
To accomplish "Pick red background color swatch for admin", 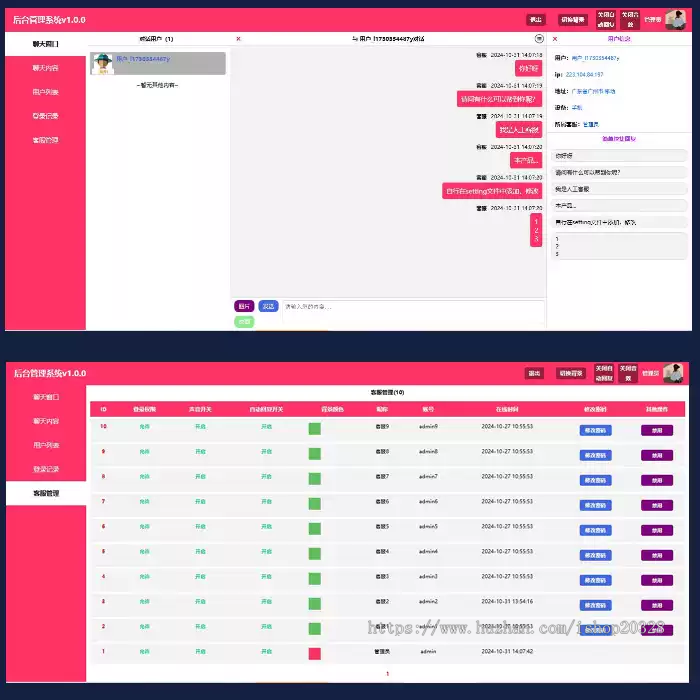I will click(x=315, y=654).
